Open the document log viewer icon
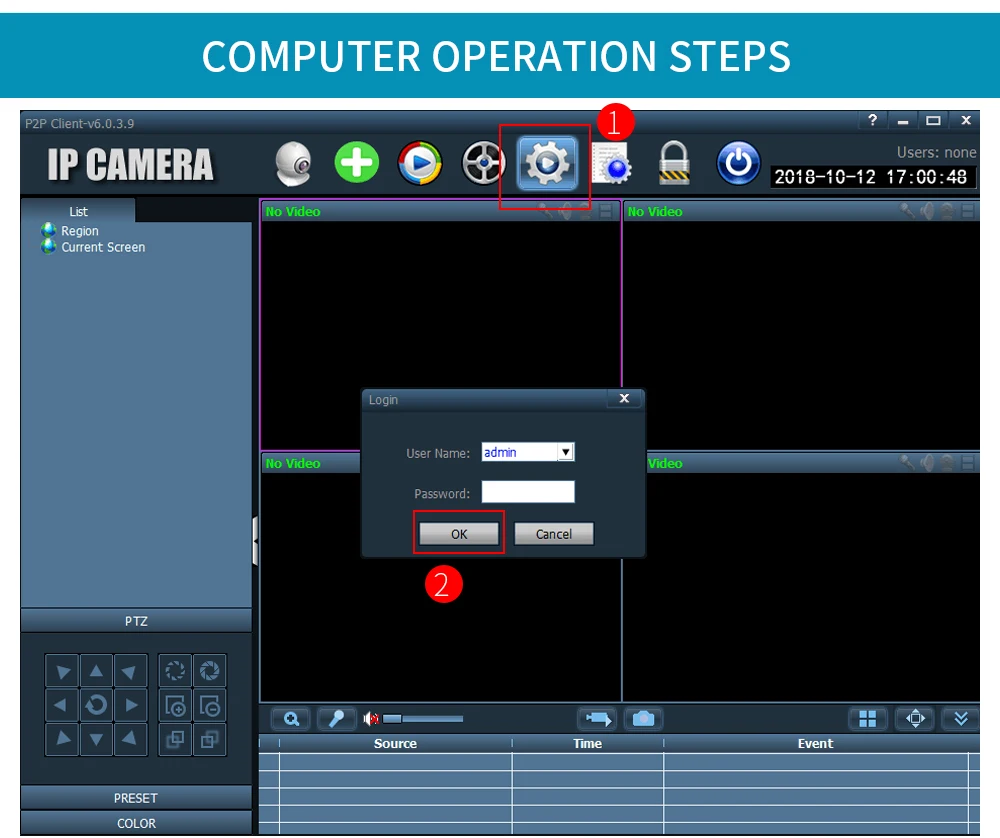The height and width of the screenshot is (838, 1000). click(611, 163)
